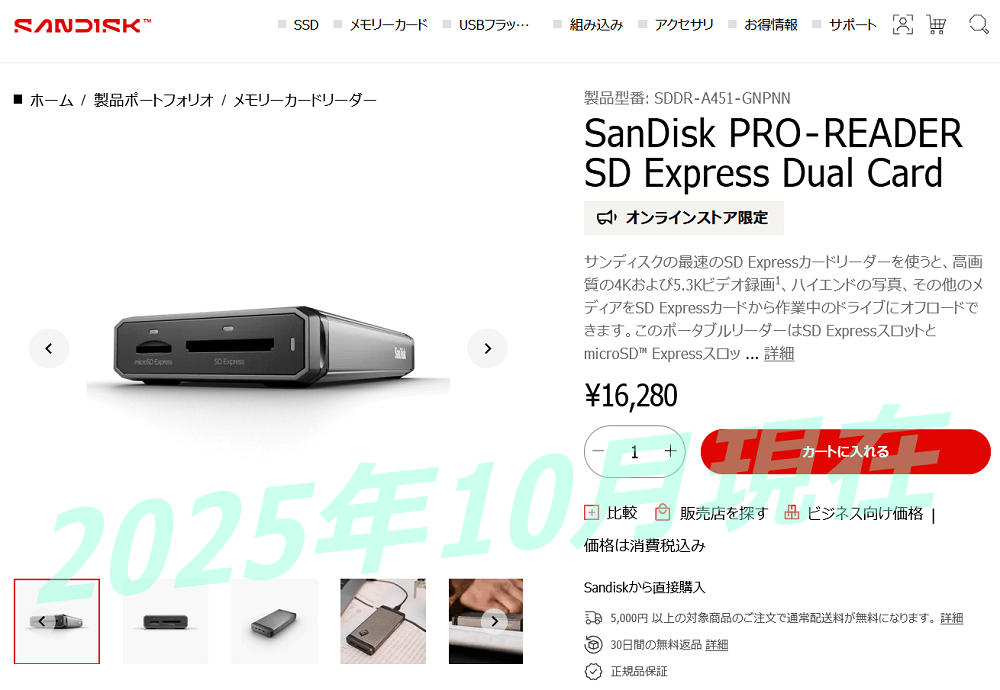Image resolution: width=1000 pixels, height=690 pixels.
Task: Expand the アクセサリ menu
Action: 684,25
